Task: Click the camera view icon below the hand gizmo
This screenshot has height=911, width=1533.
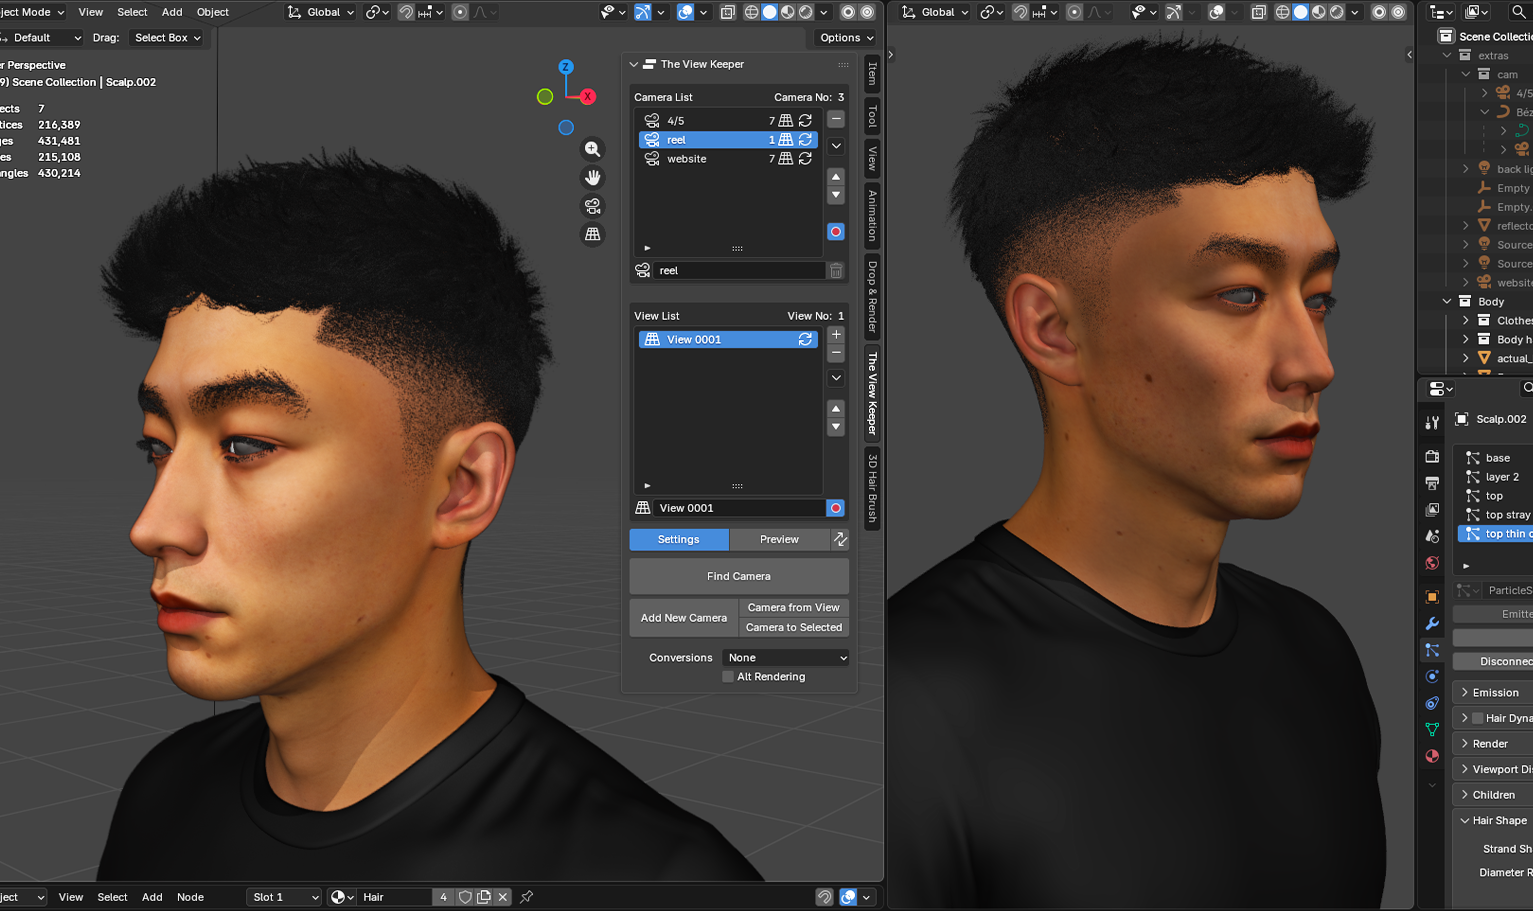Action: pyautogui.click(x=592, y=205)
